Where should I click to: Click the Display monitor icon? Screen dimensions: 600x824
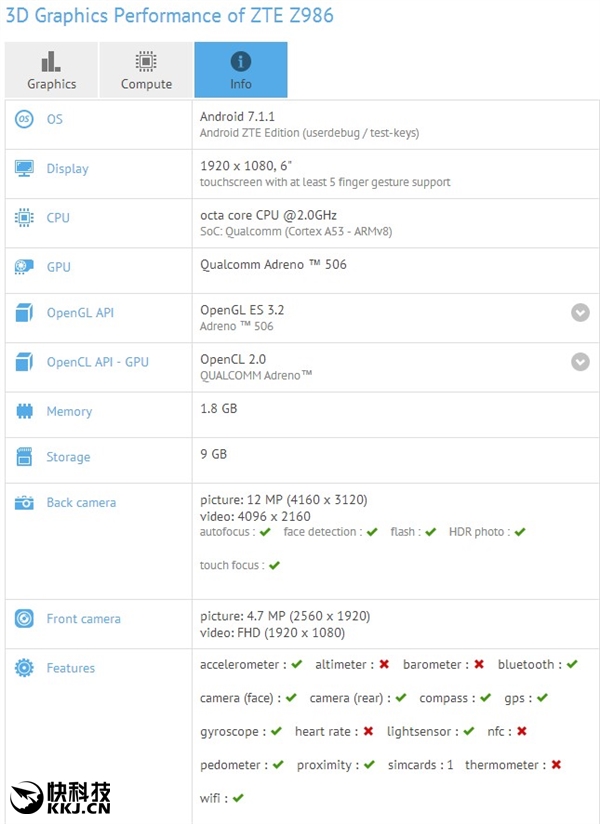tap(24, 168)
